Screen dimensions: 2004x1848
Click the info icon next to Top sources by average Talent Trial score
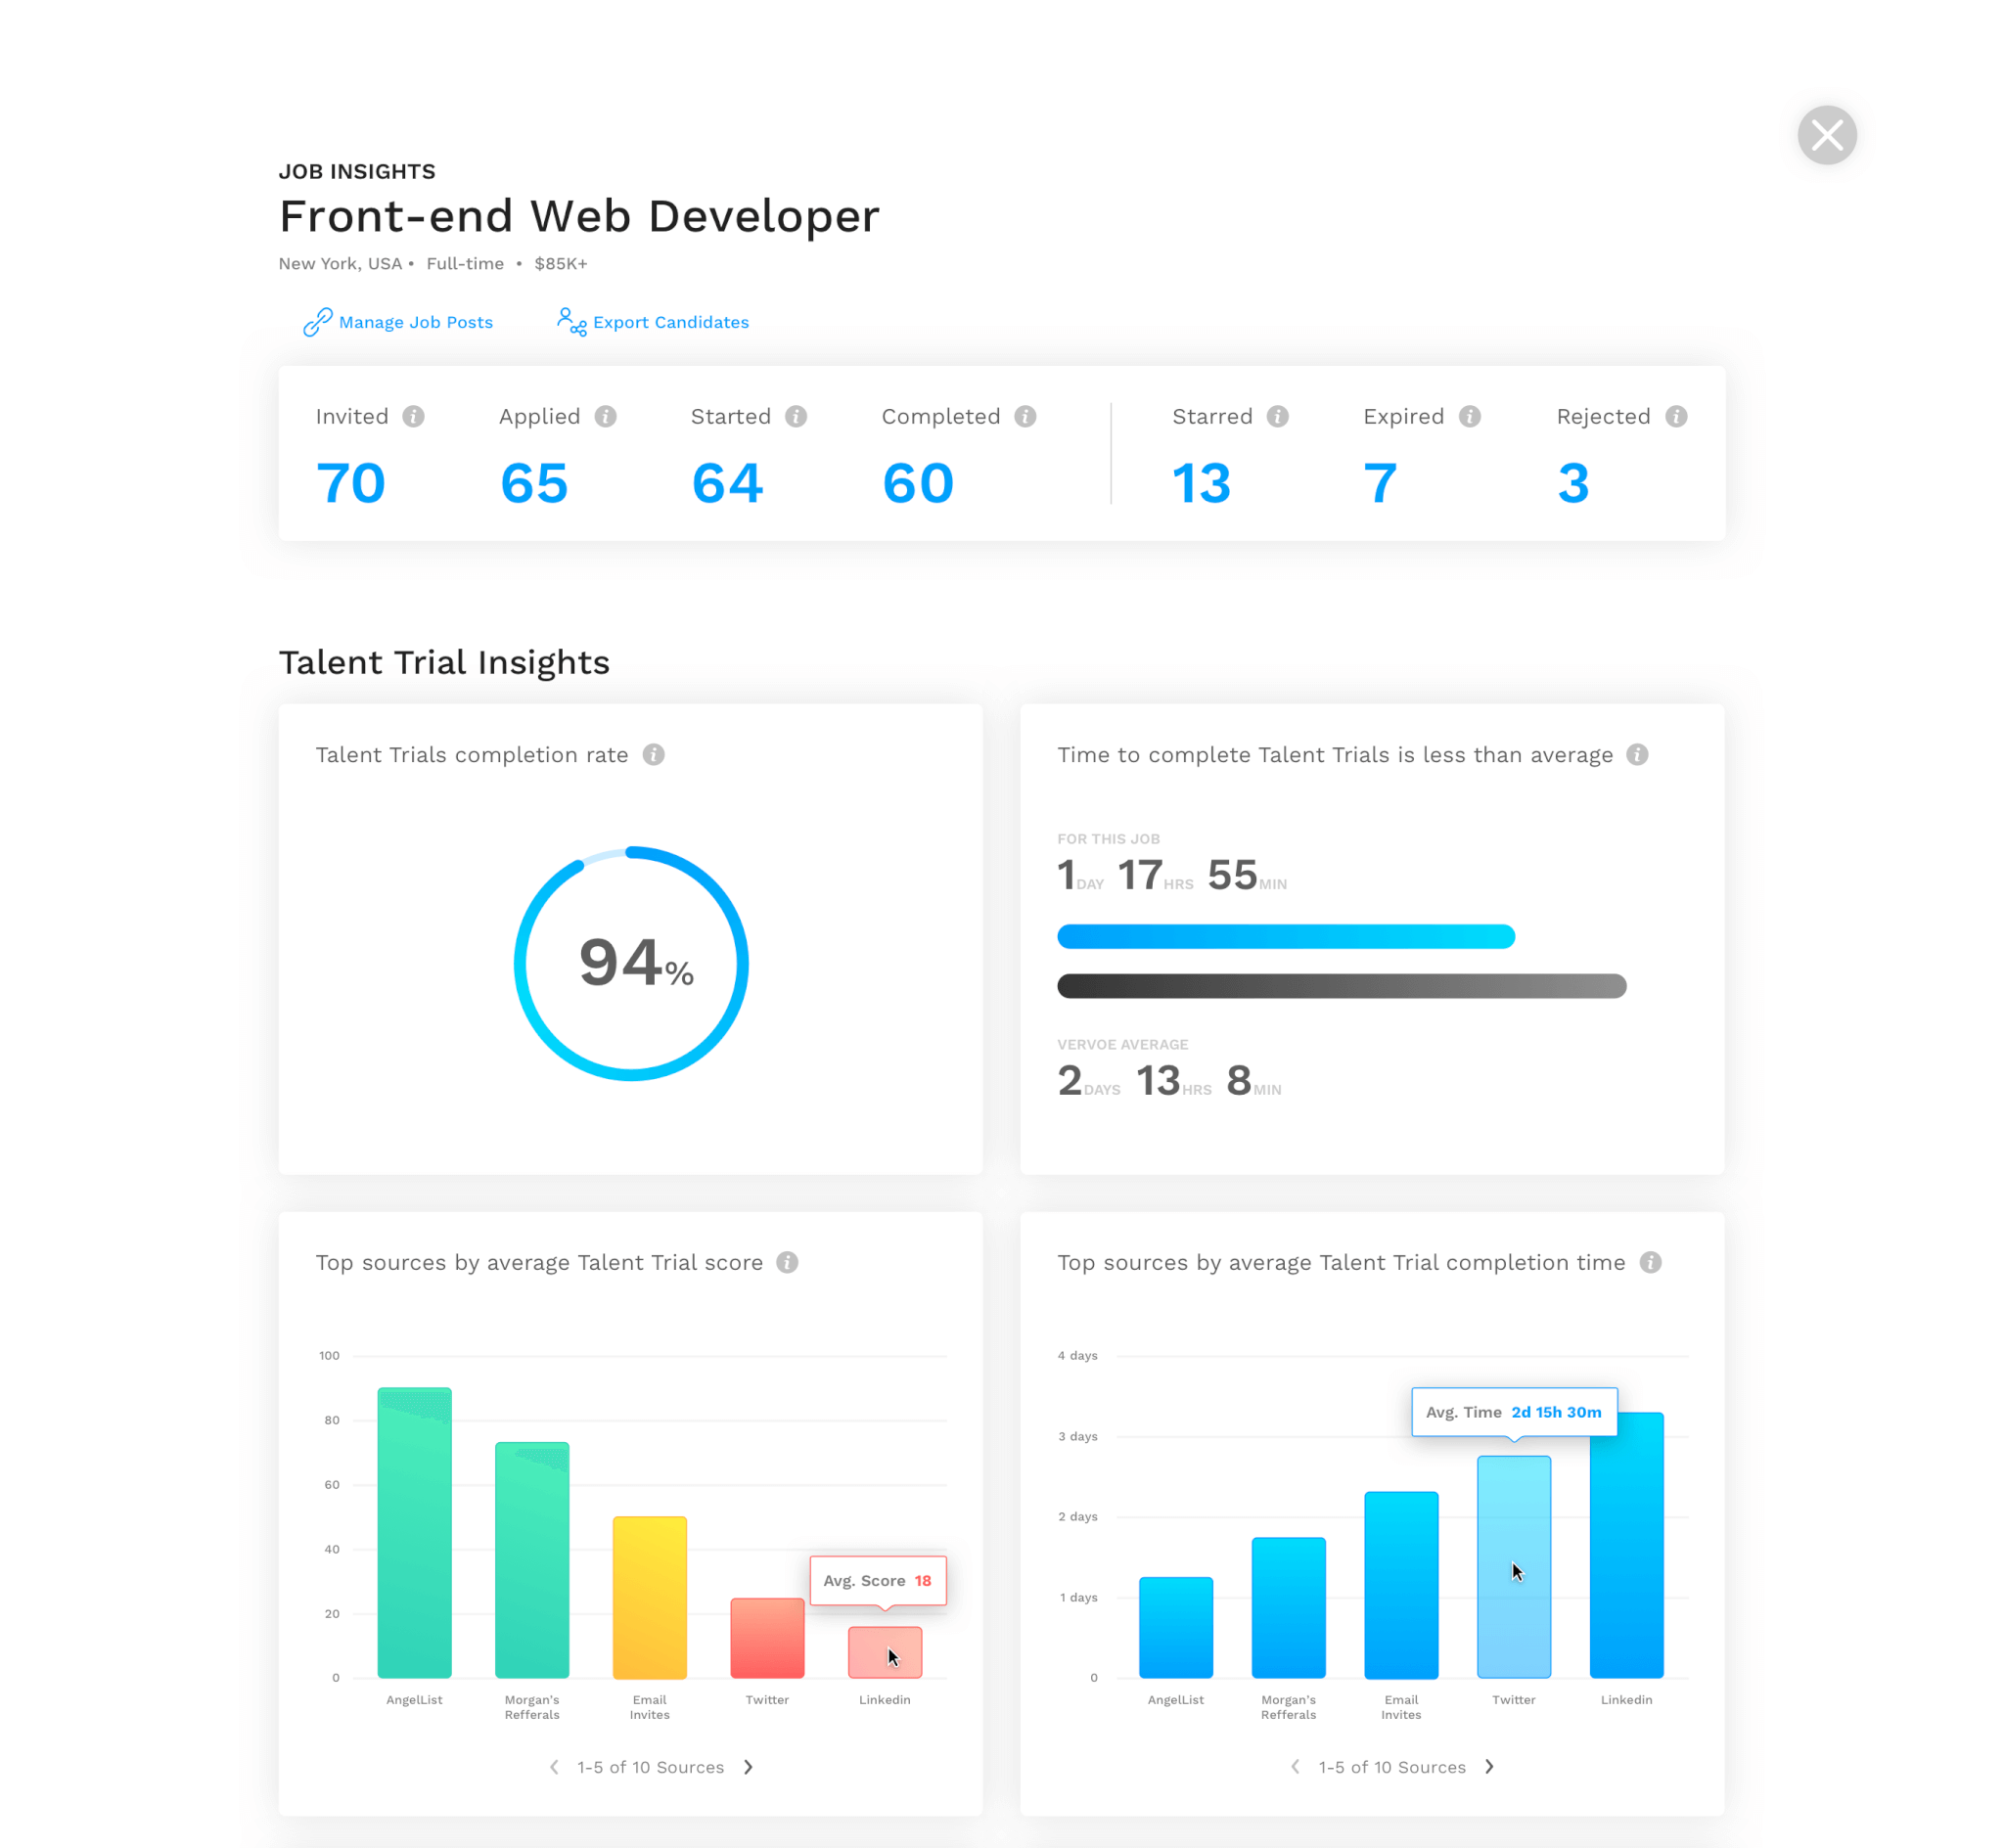[788, 1262]
